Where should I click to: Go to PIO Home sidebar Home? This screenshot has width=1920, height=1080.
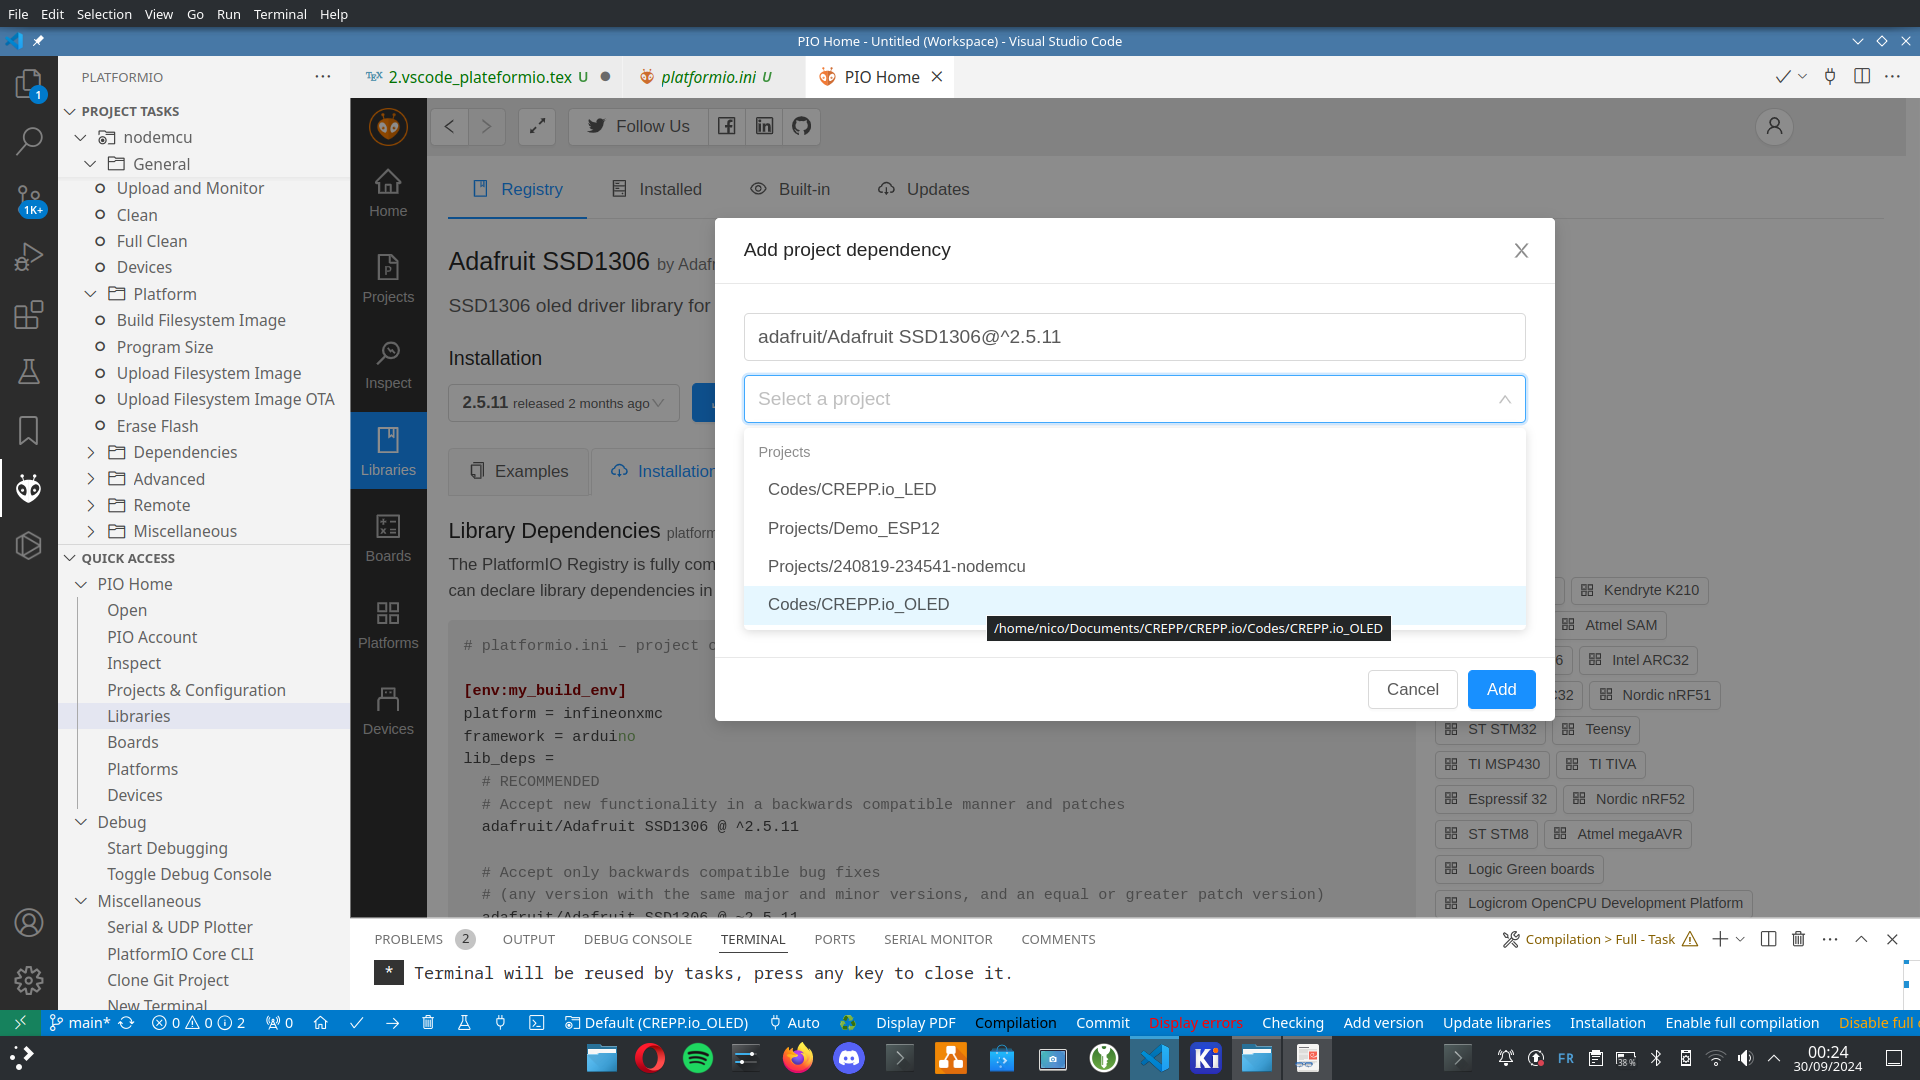click(388, 194)
